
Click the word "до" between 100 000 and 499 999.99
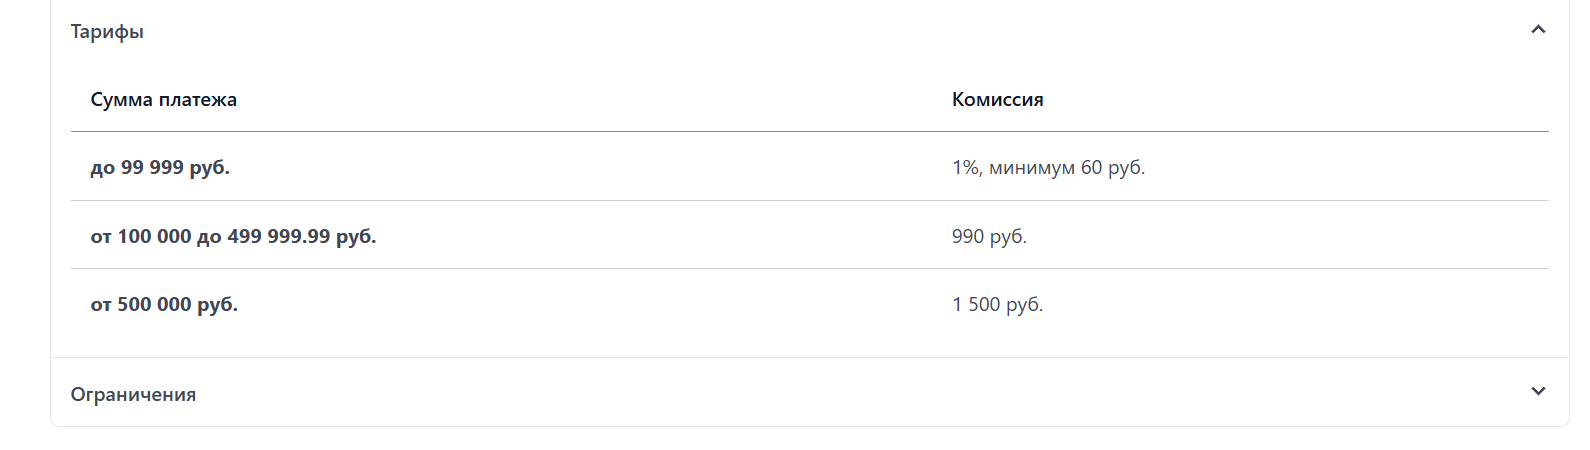coord(209,238)
